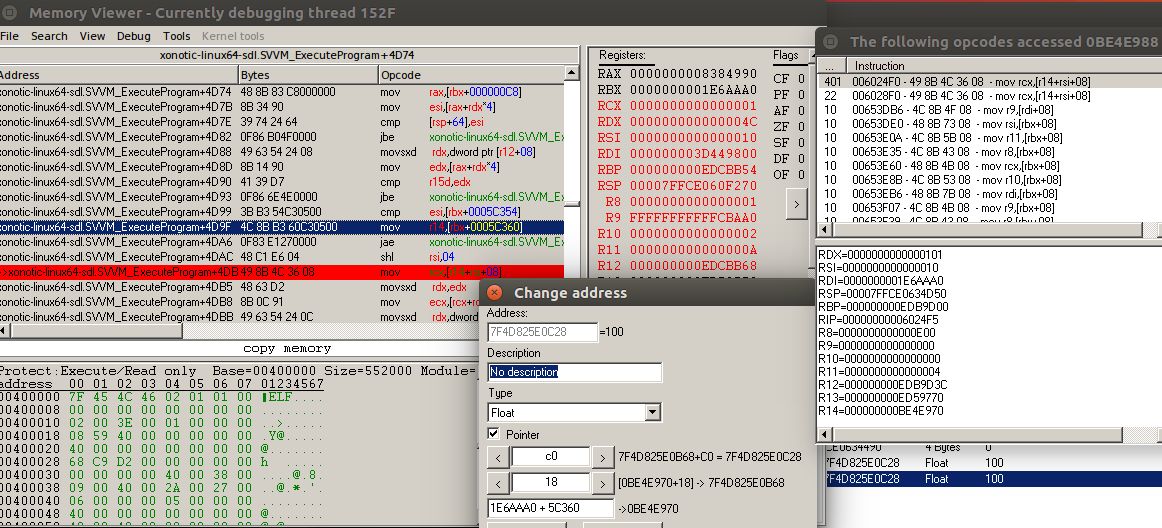Image resolution: width=1162 pixels, height=528 pixels.
Task: Open the Type dropdown showing Float
Action: point(653,412)
